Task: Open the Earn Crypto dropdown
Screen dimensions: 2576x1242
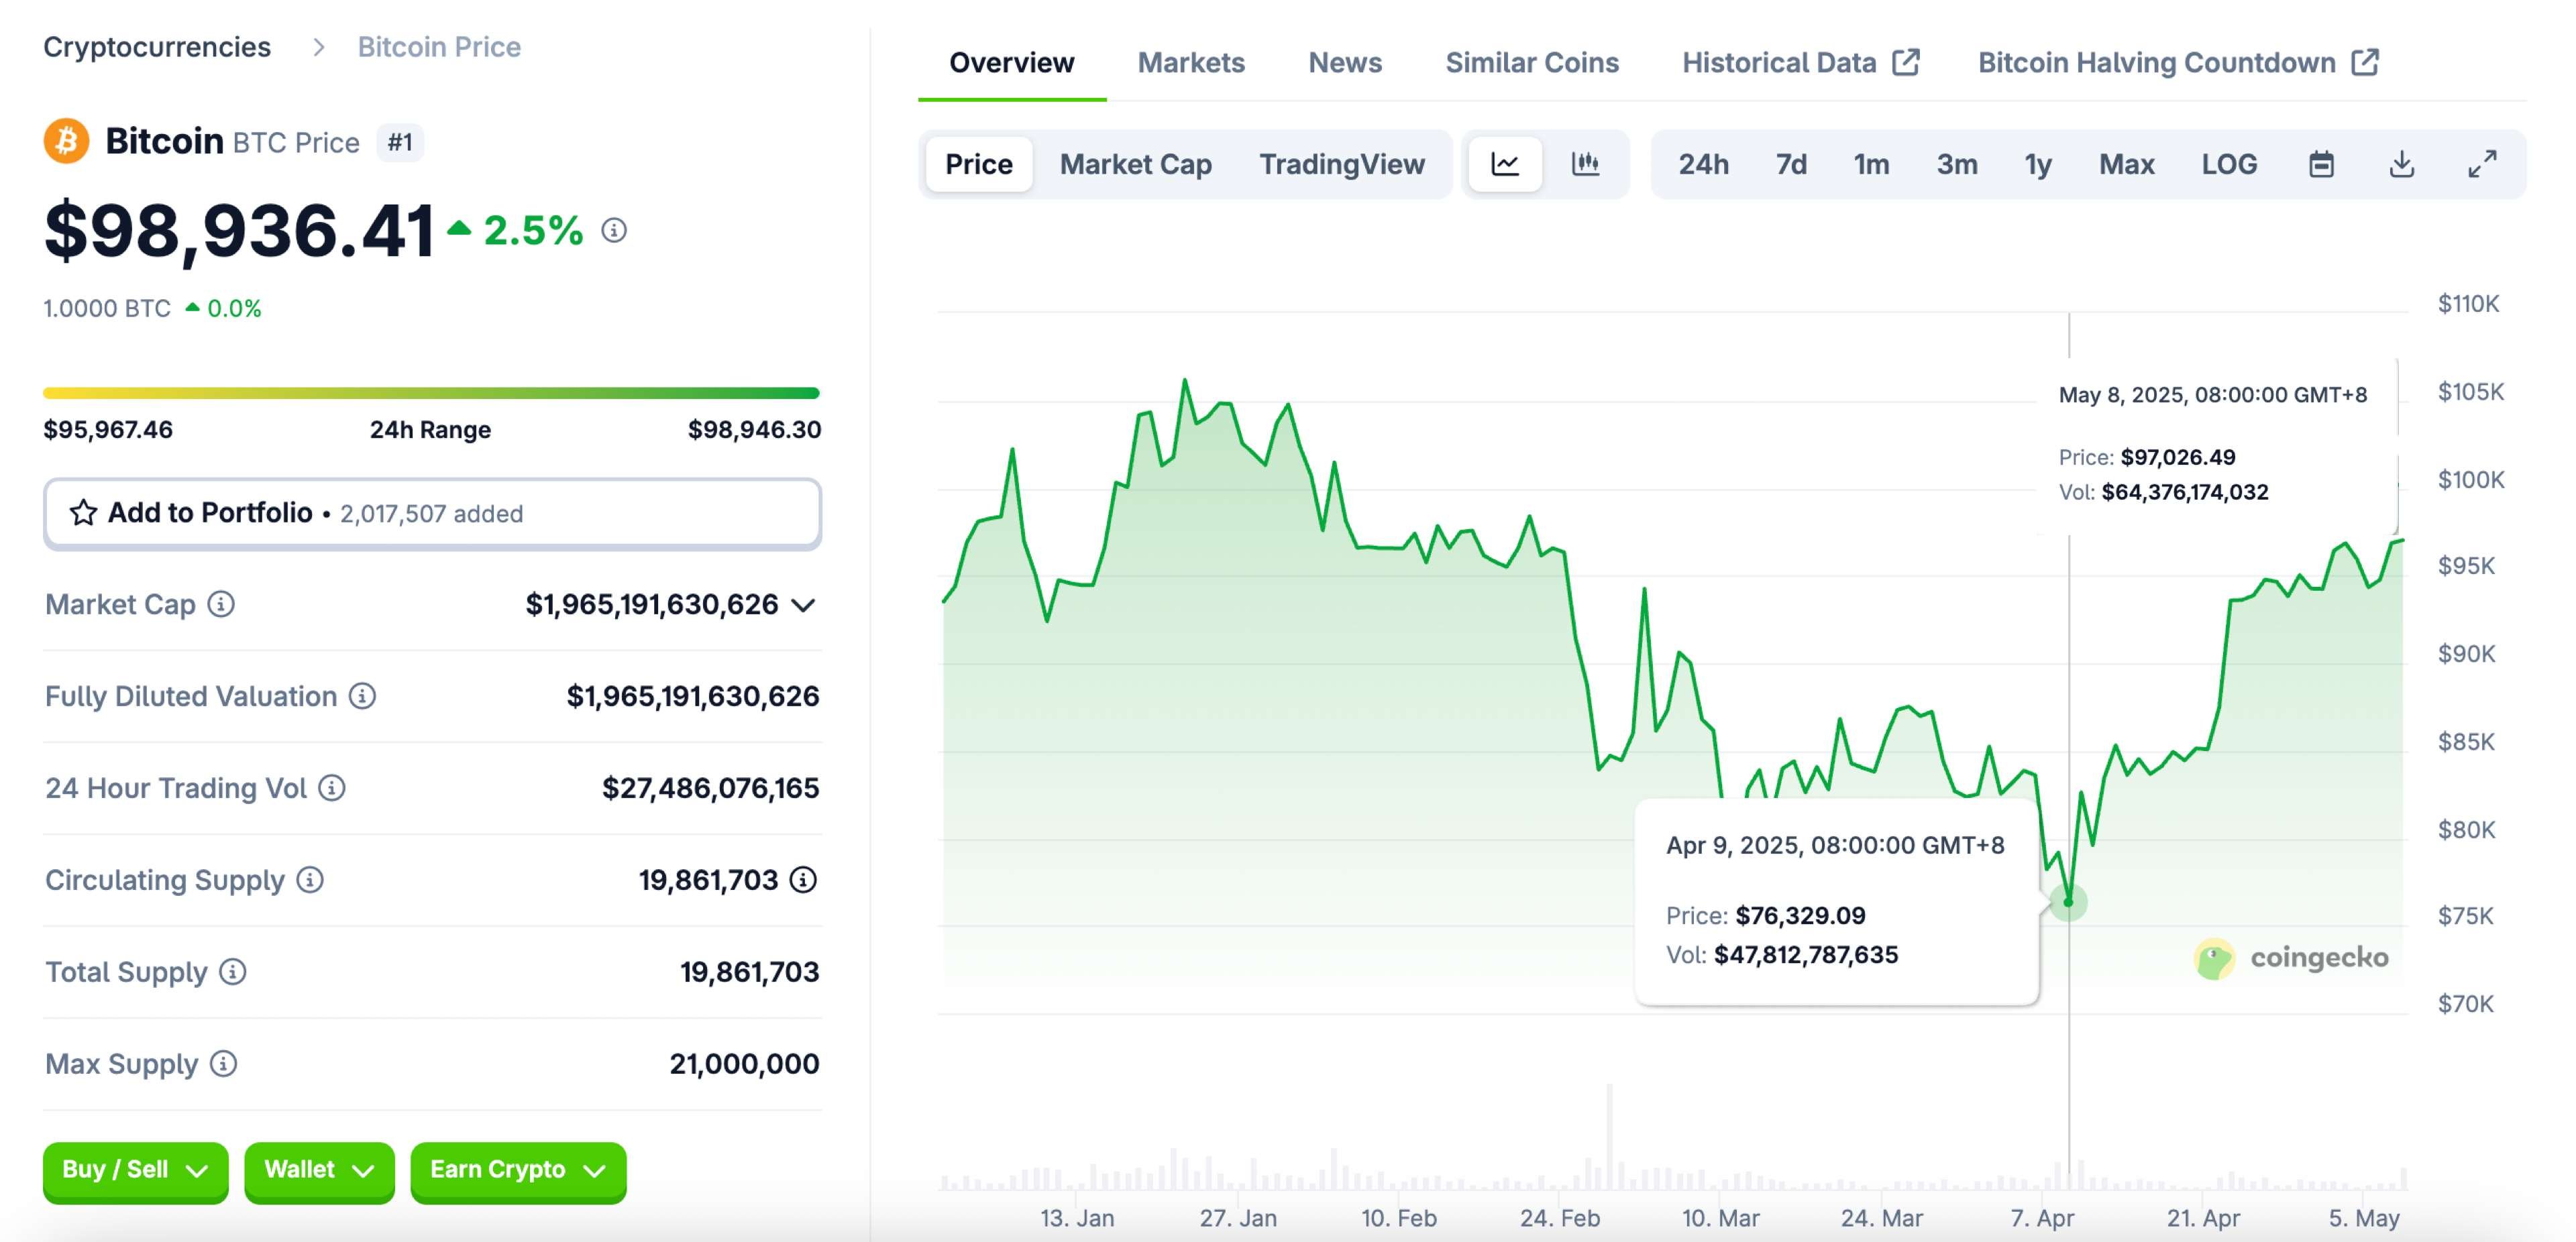Action: [x=518, y=1170]
